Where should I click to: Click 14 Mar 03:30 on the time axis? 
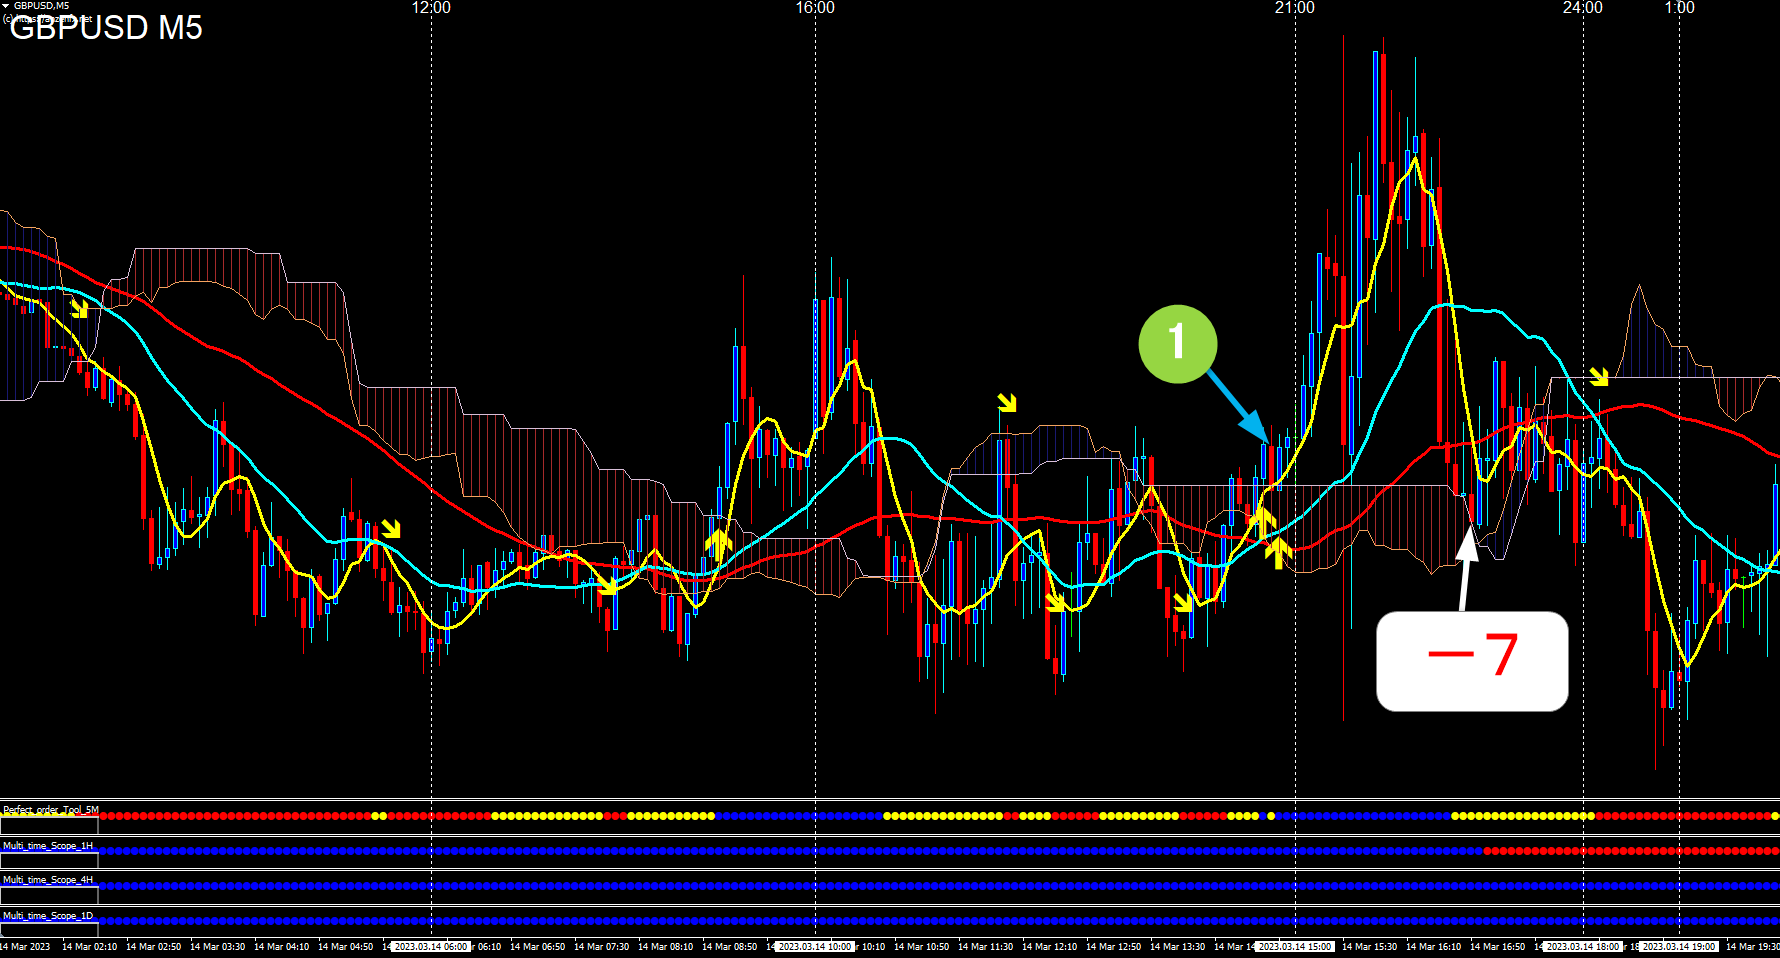(x=217, y=947)
